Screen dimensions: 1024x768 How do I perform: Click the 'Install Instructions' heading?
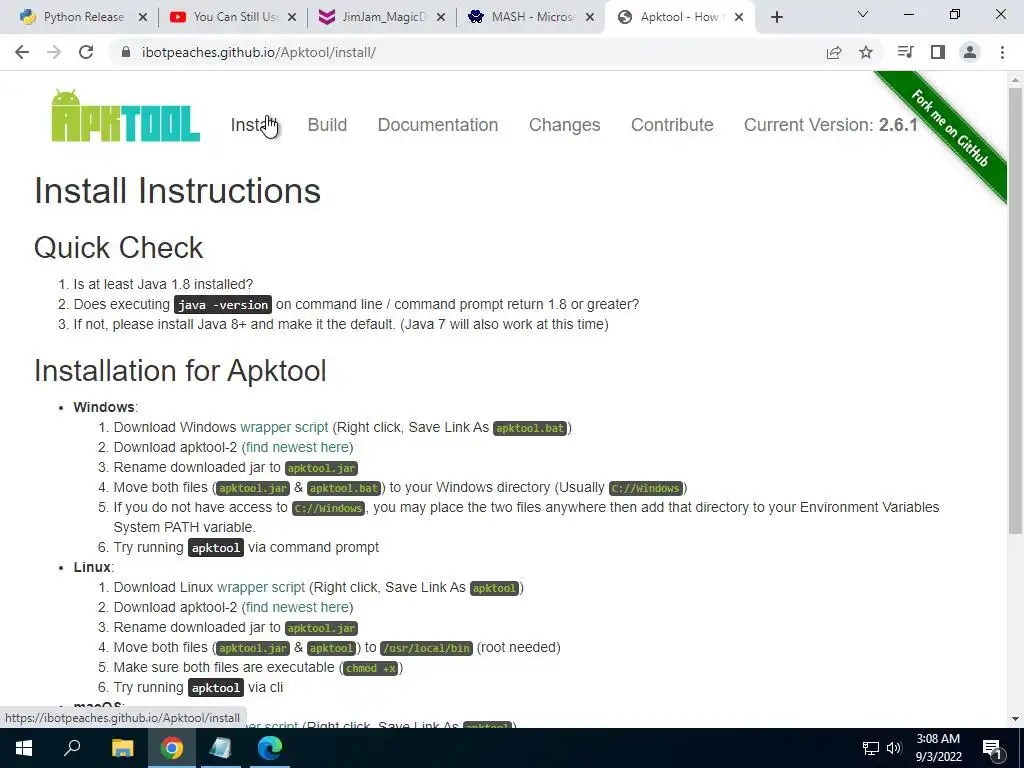click(x=177, y=191)
